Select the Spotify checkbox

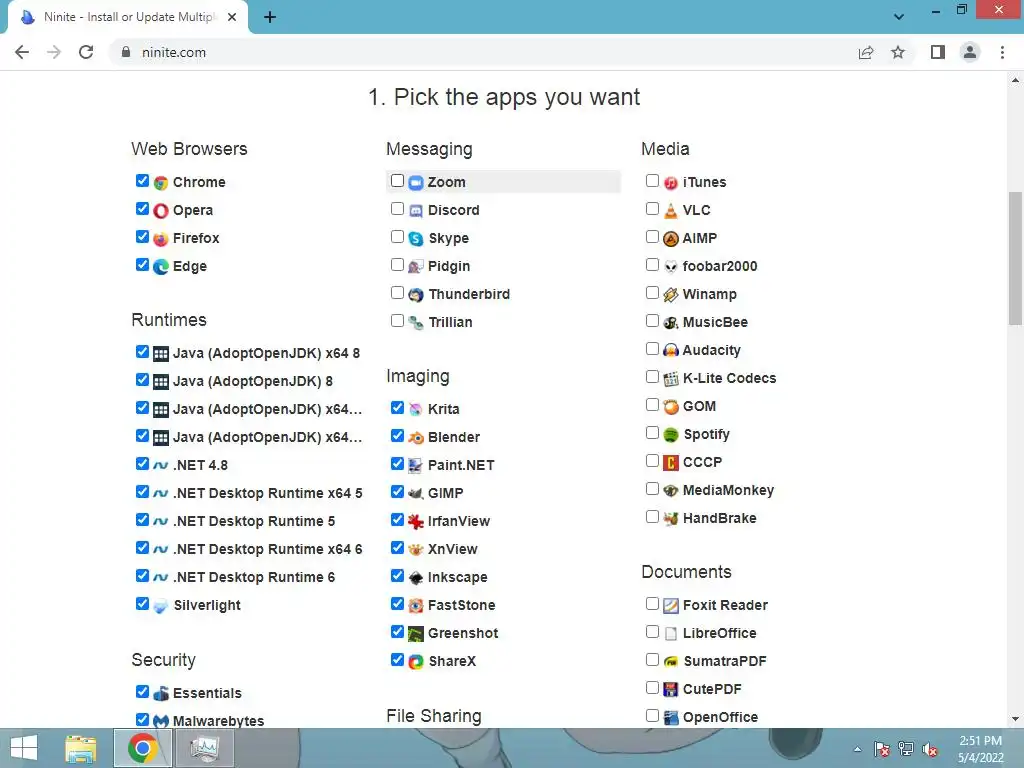pos(652,432)
